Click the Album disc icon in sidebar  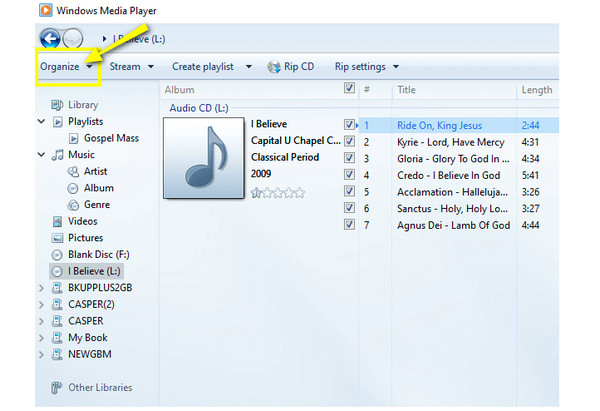[x=73, y=188]
